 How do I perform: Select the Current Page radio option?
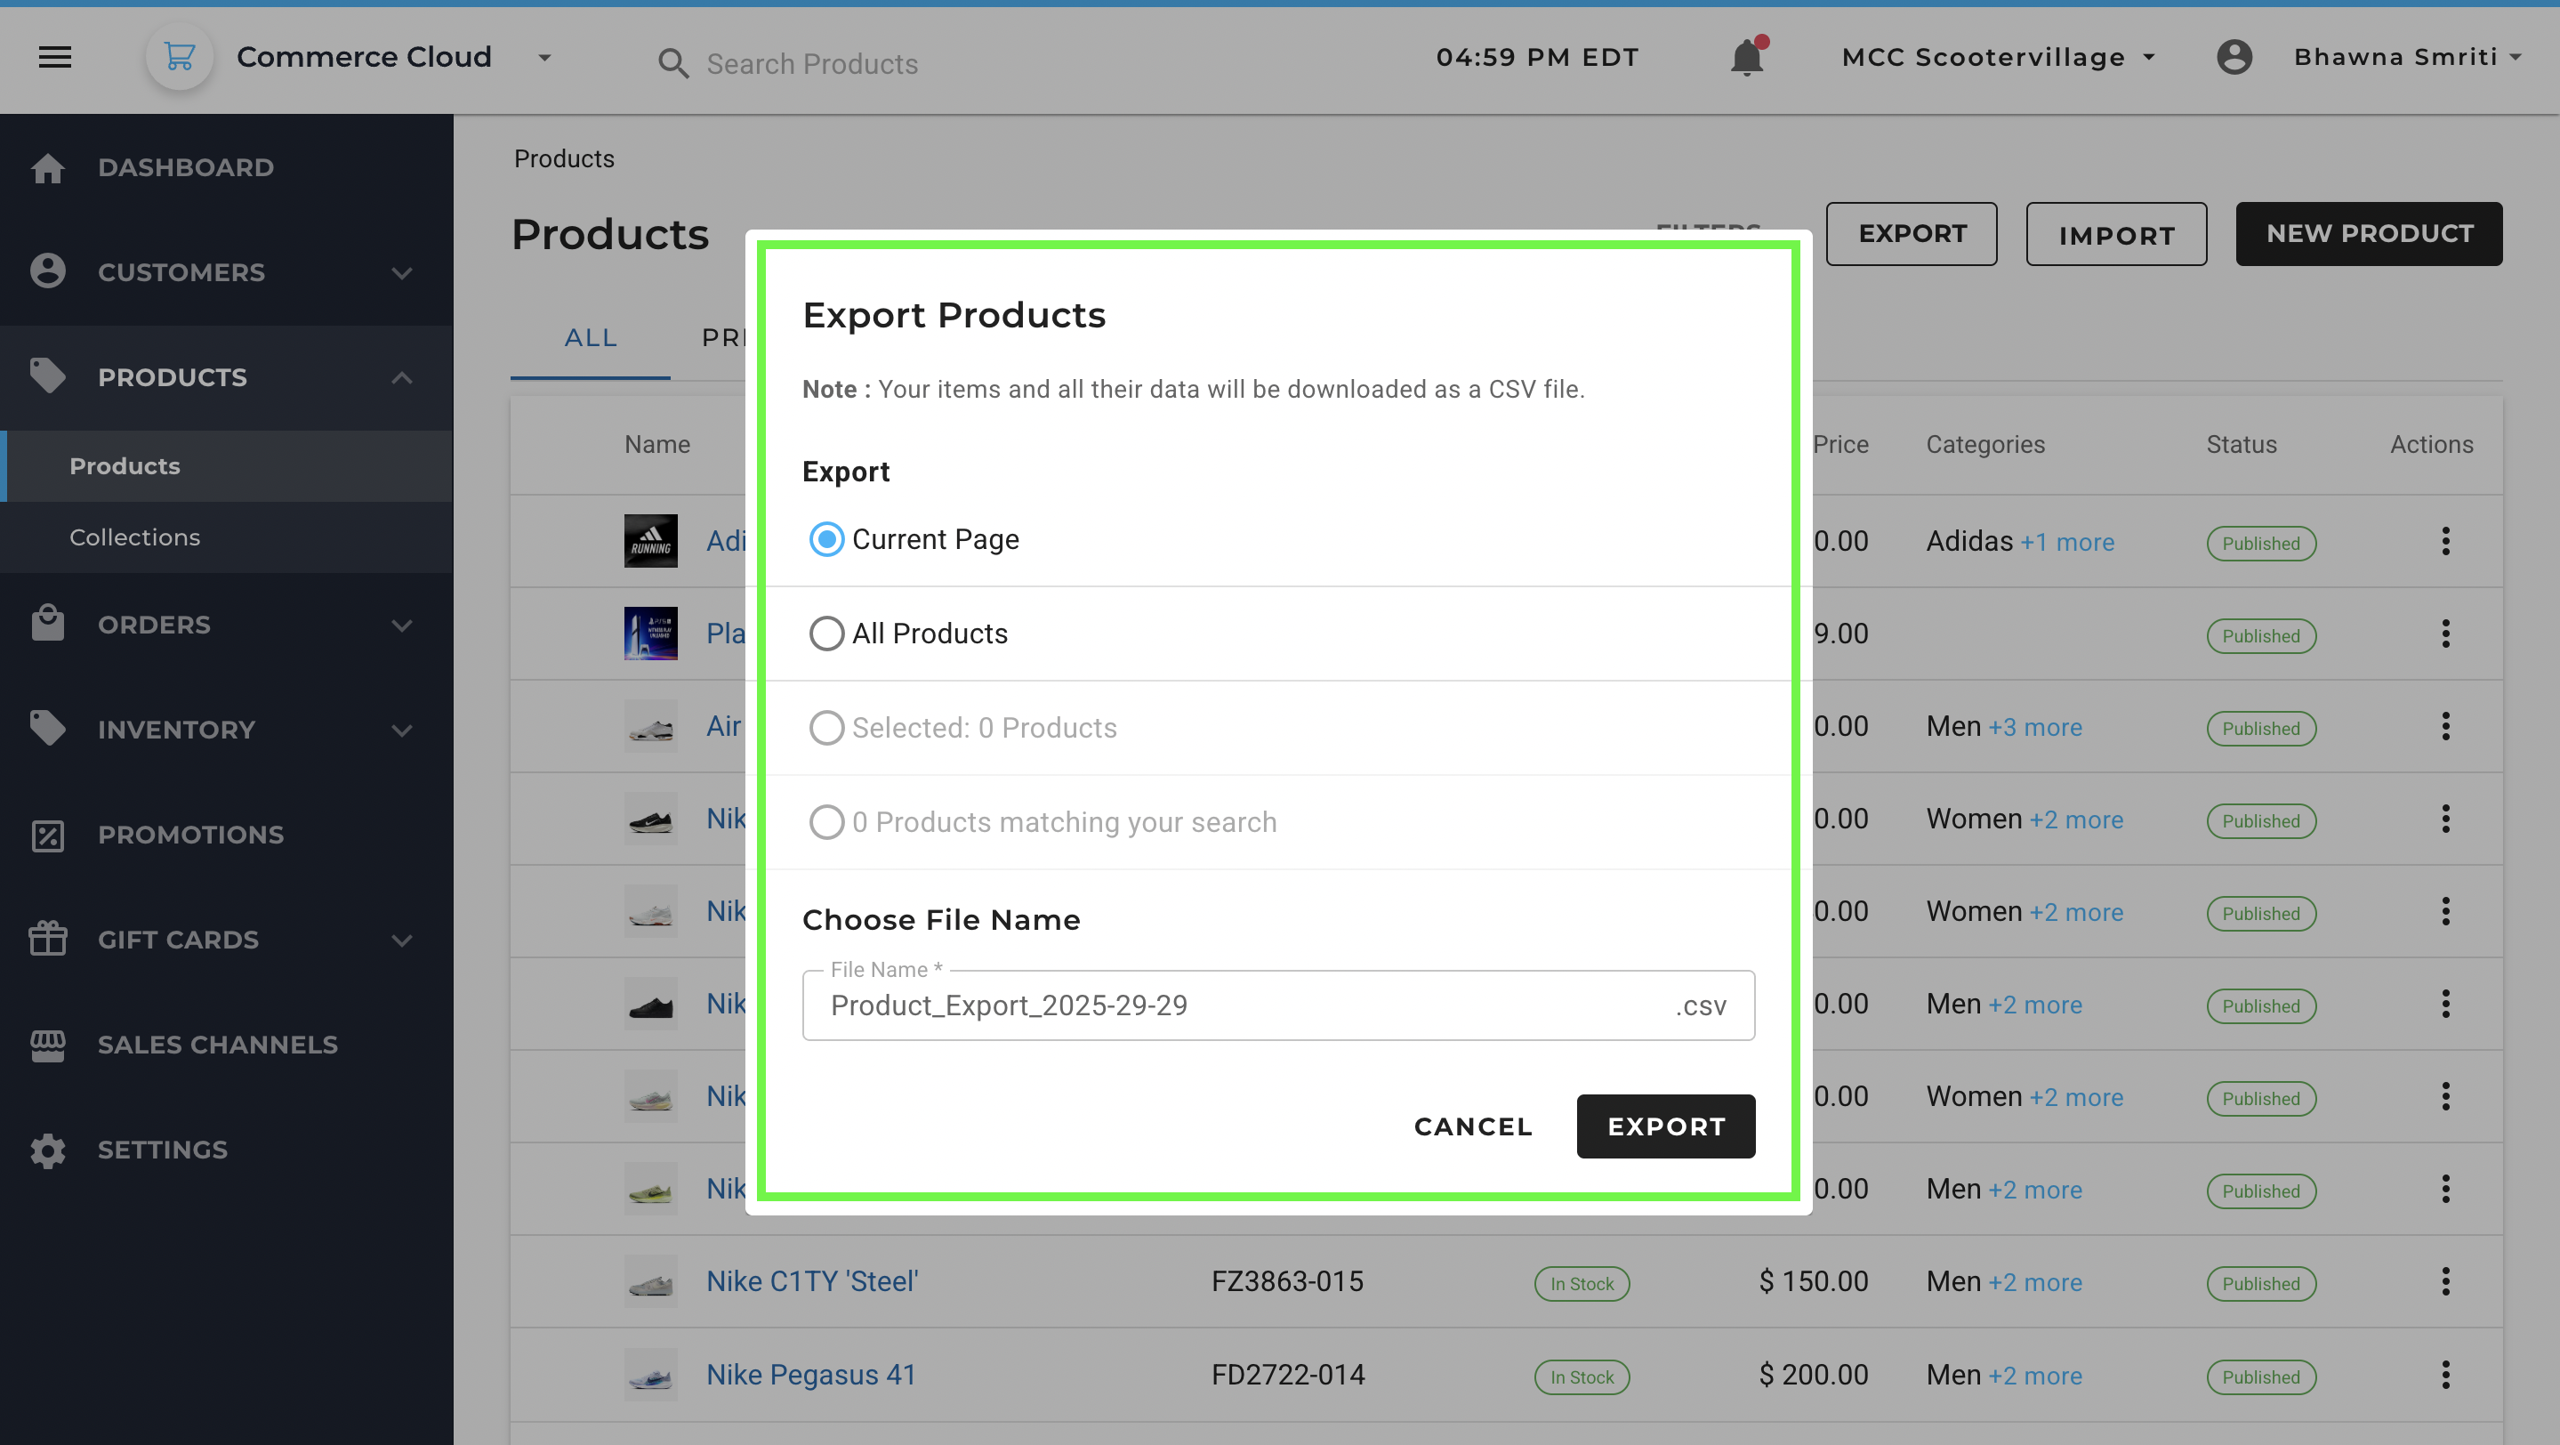[826, 539]
